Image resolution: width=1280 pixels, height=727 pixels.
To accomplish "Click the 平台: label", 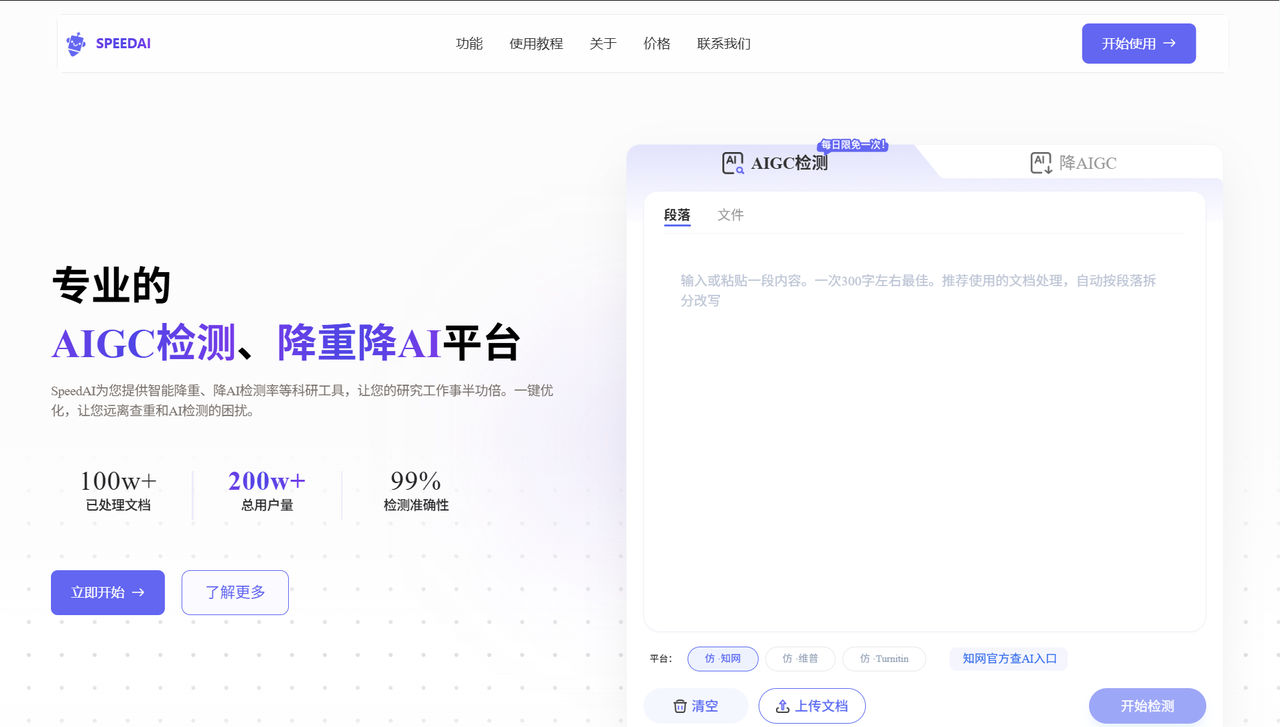I will pos(661,659).
